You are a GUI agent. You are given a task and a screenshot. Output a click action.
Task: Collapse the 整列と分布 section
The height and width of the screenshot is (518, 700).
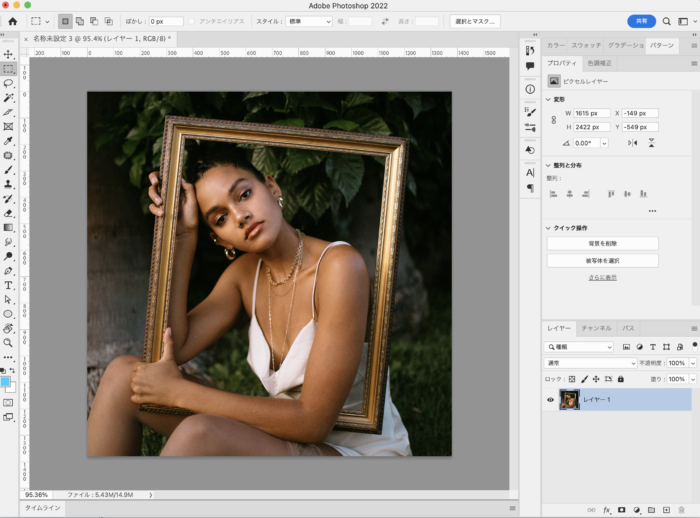click(548, 165)
